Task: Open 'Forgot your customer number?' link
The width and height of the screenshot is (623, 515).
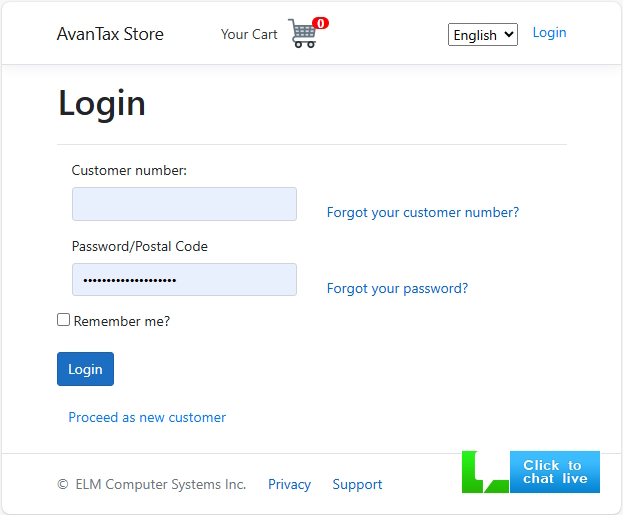Action: click(x=422, y=213)
